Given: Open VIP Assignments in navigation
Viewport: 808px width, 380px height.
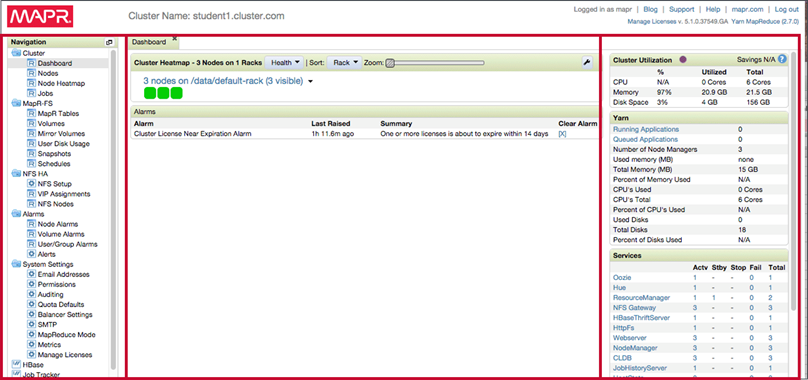Looking at the screenshot, I should pos(64,194).
